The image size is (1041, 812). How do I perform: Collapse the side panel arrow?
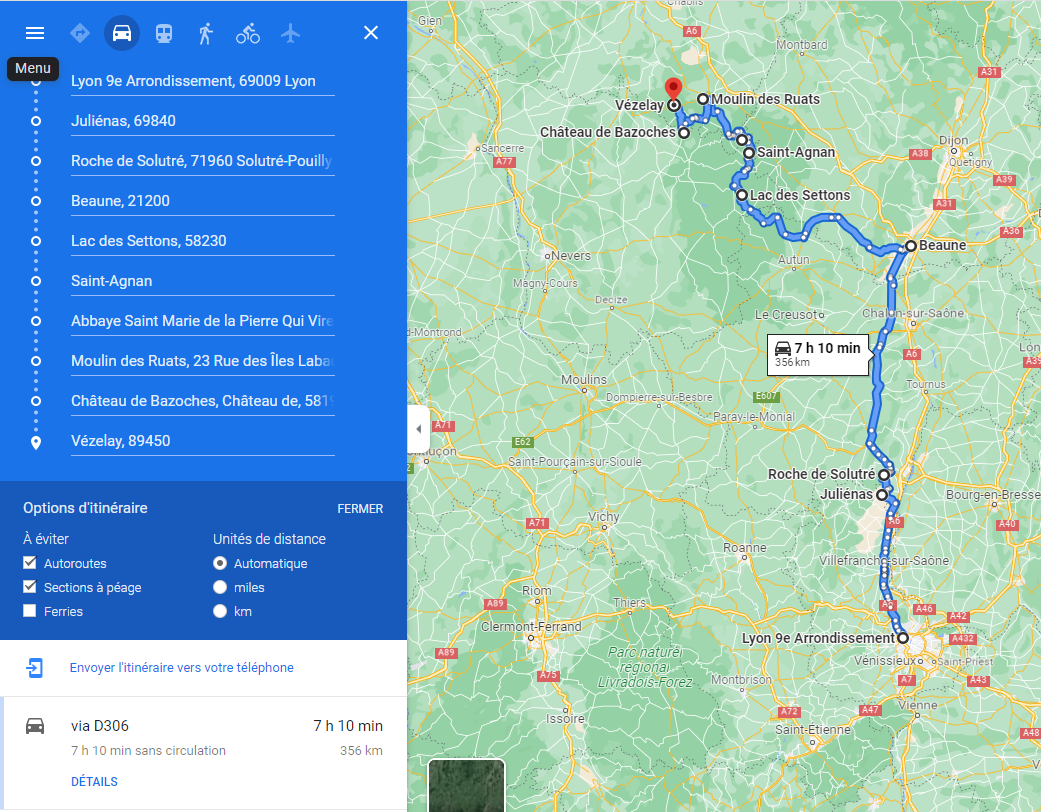point(418,429)
